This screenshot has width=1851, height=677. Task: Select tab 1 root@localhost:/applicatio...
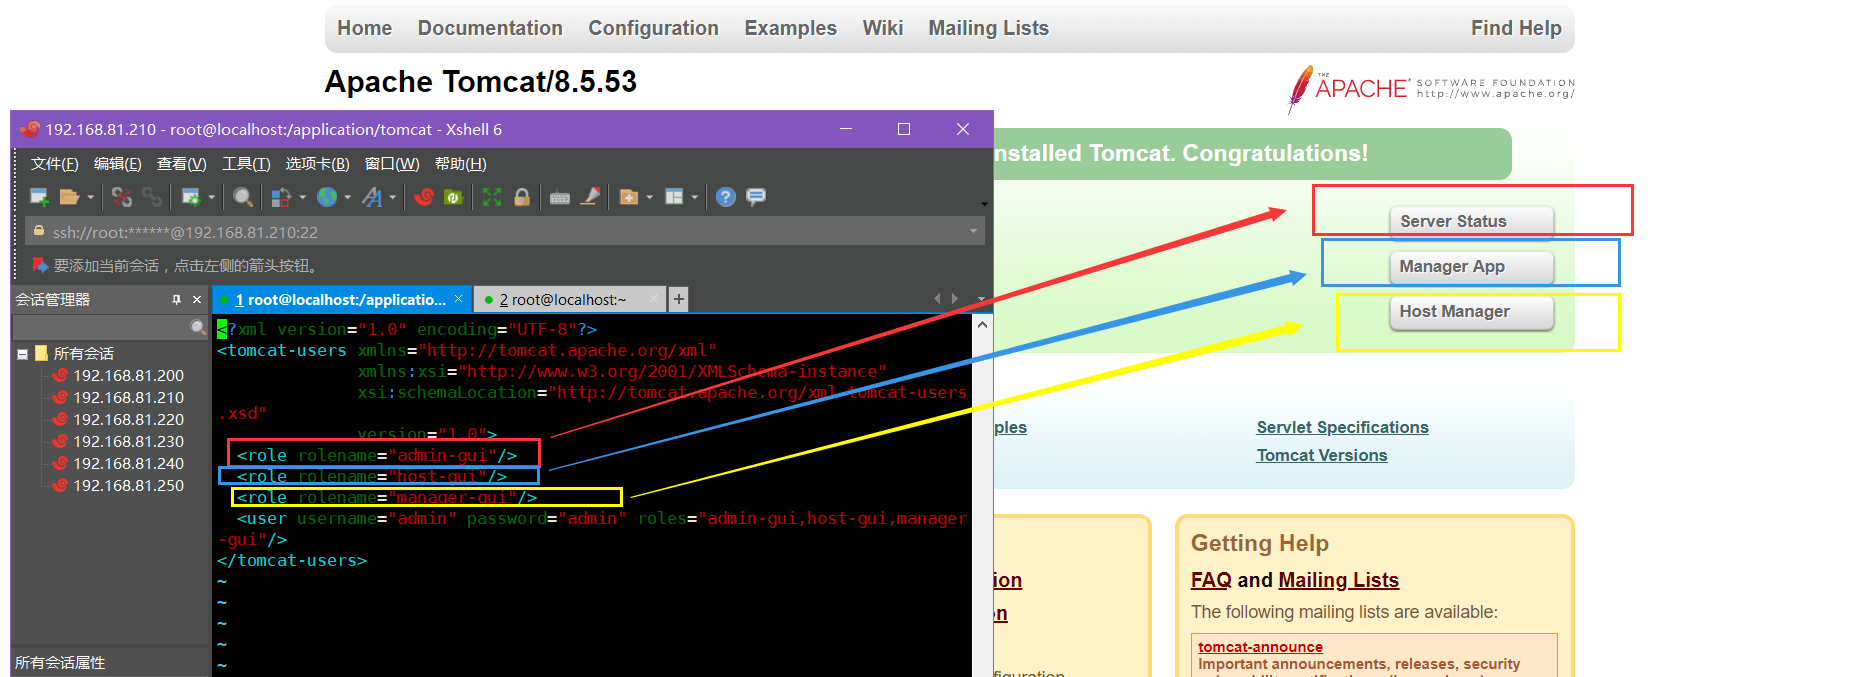click(x=340, y=300)
